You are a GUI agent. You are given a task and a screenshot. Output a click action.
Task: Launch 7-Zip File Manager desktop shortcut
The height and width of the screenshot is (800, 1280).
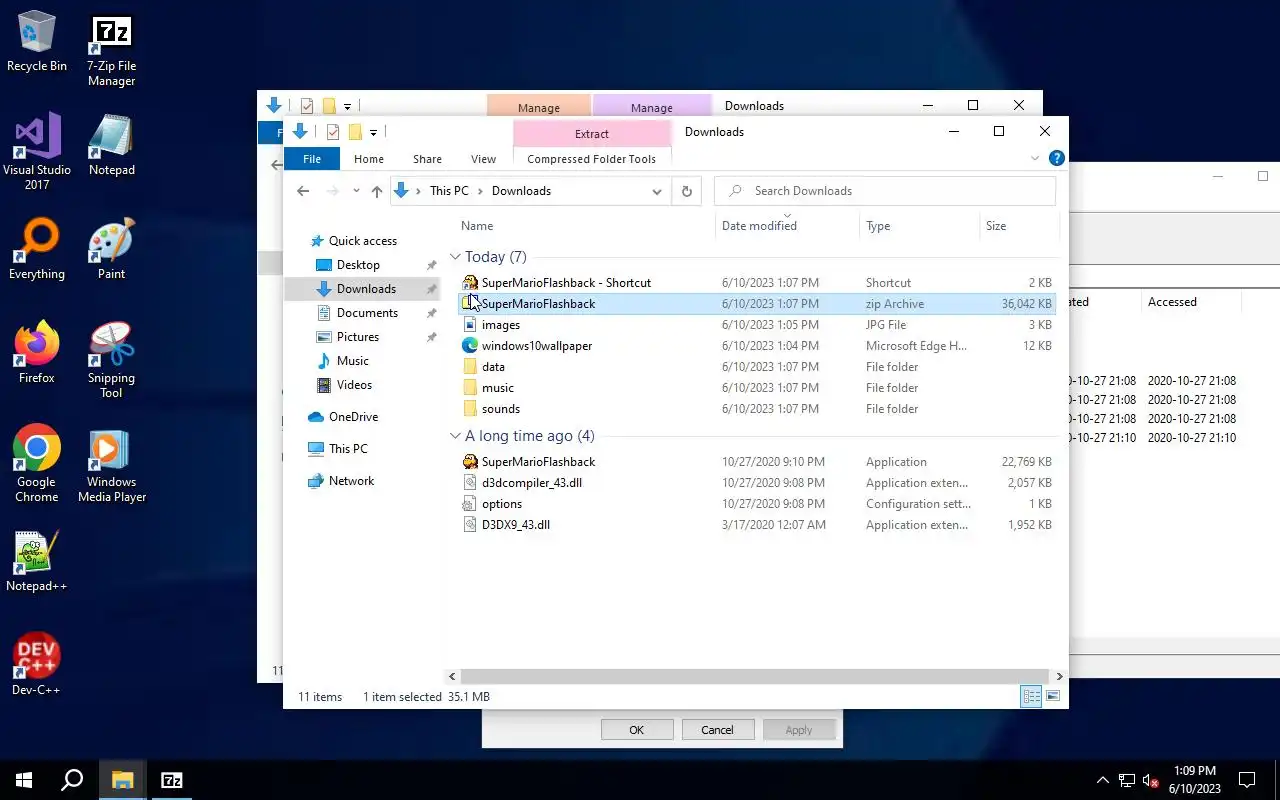click(x=111, y=50)
